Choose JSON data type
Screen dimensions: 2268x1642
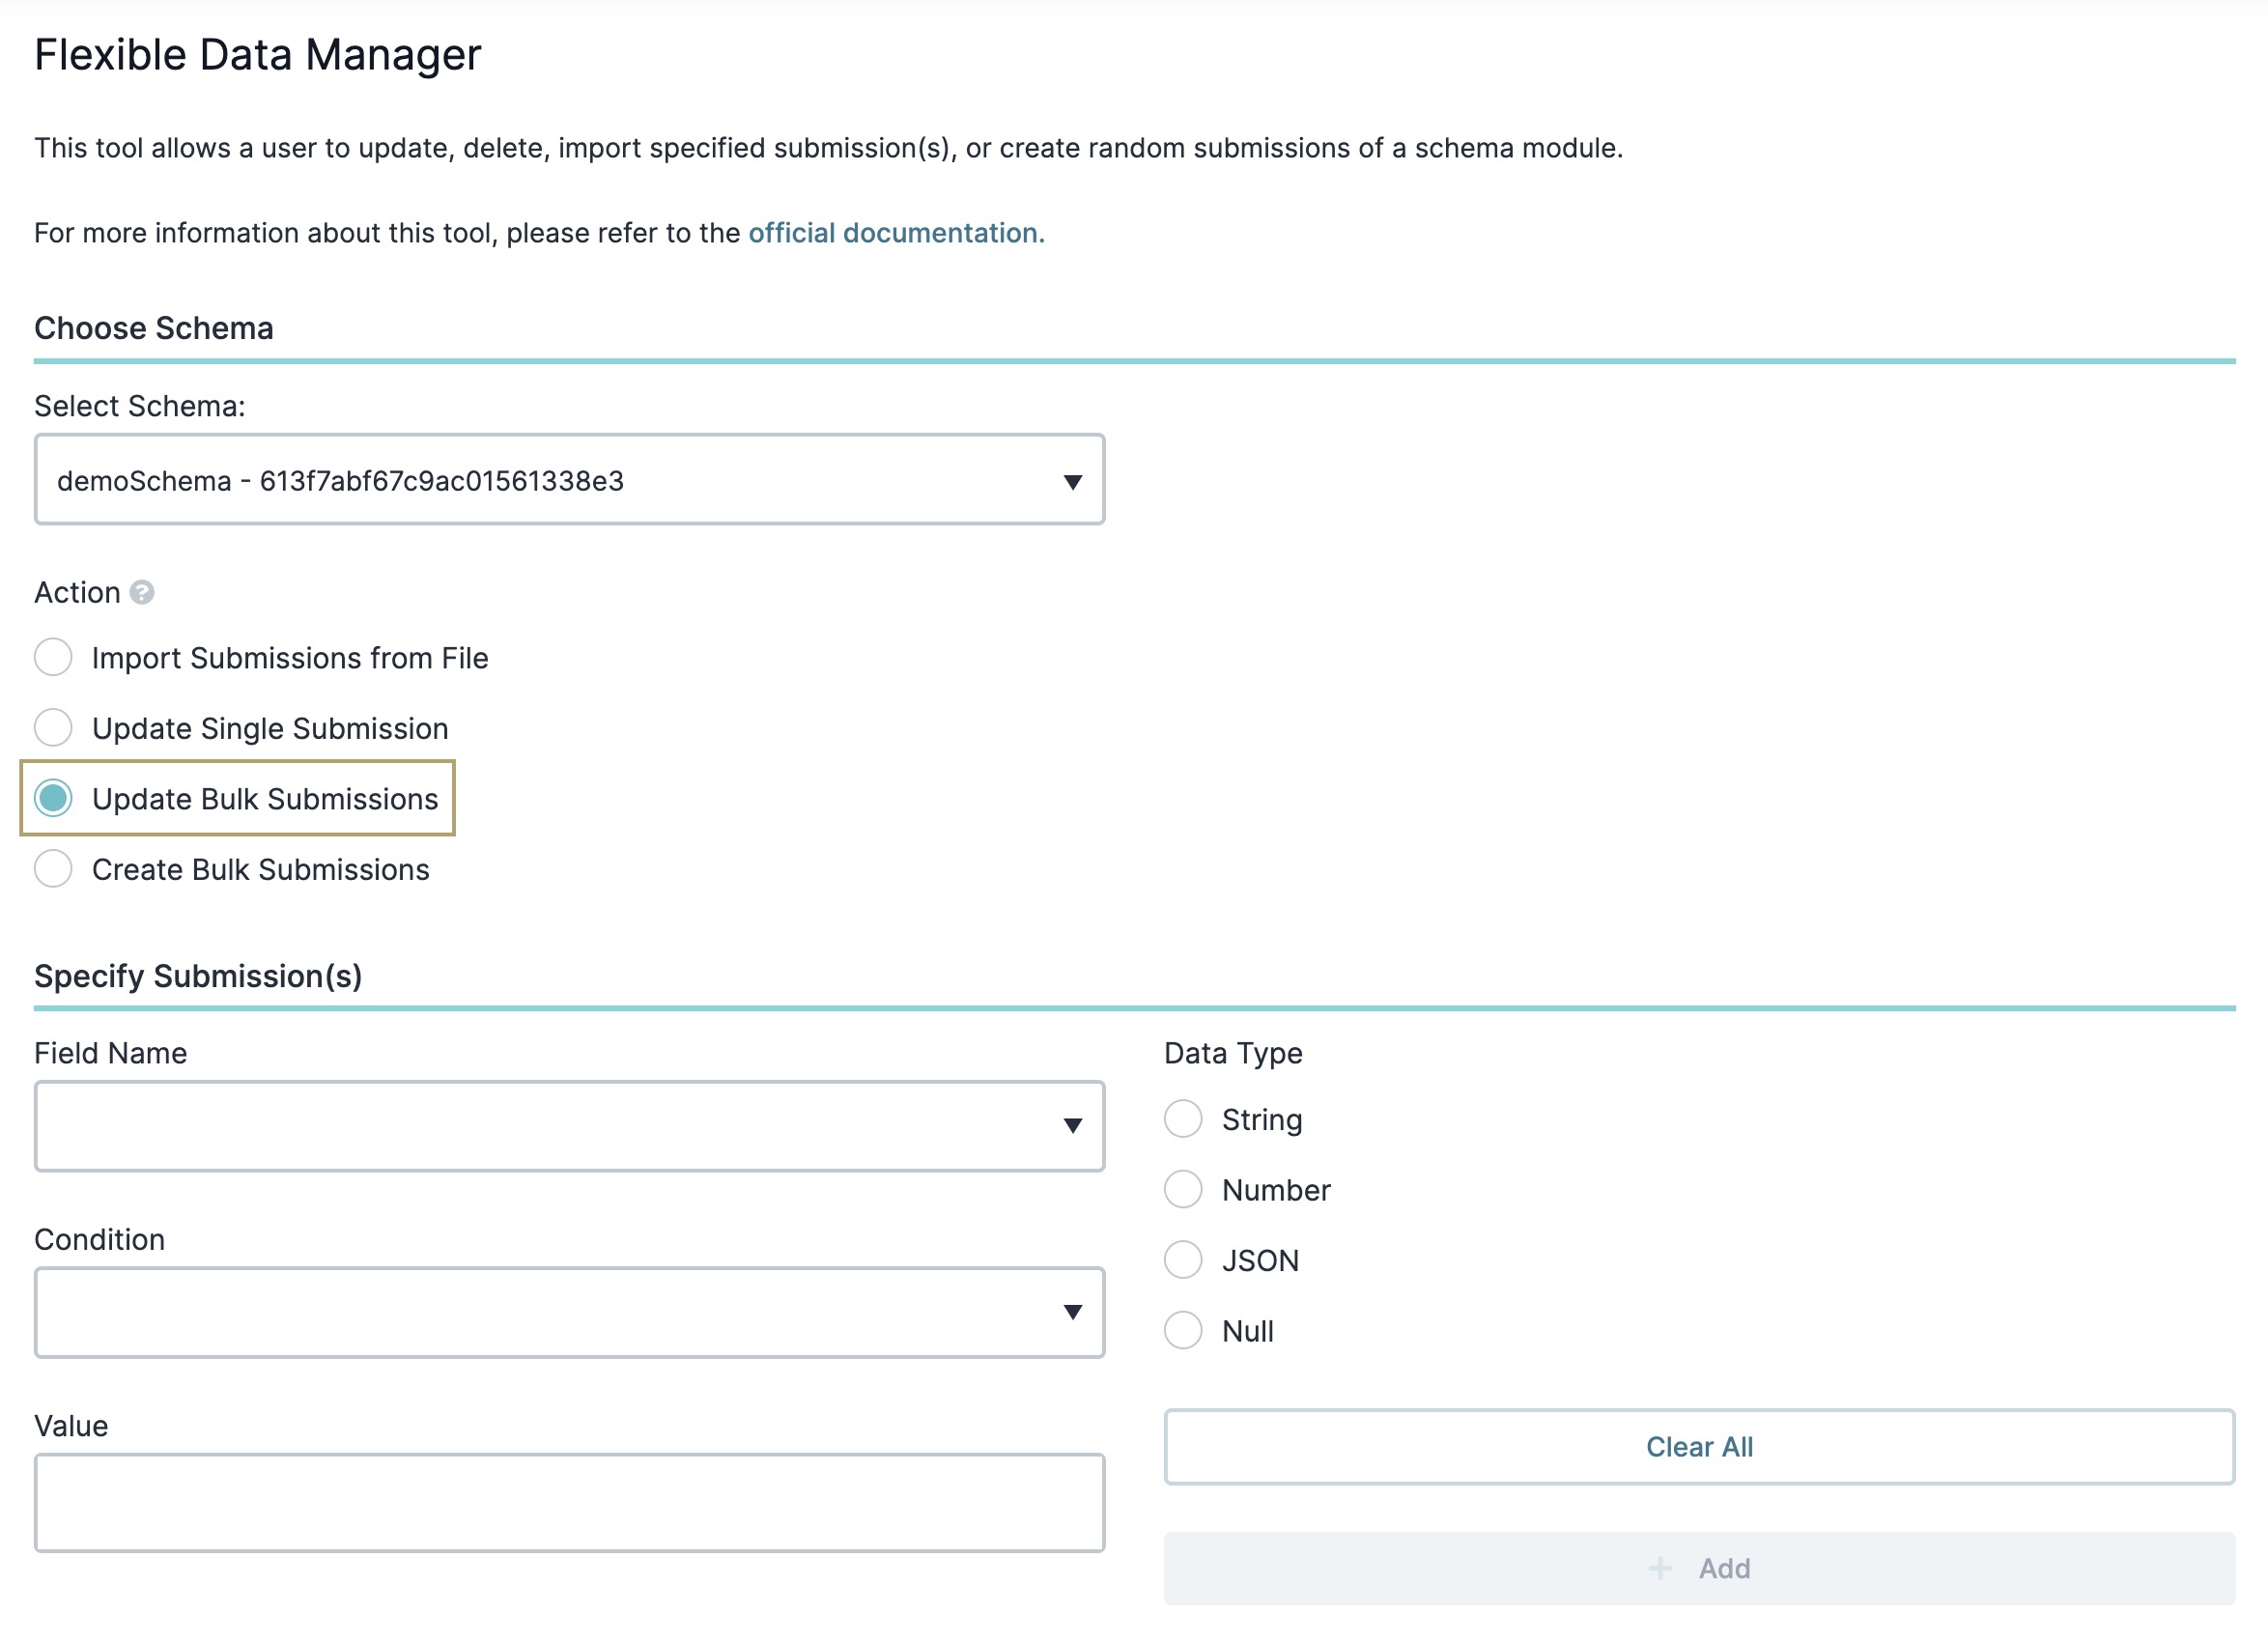pyautogui.click(x=1183, y=1260)
